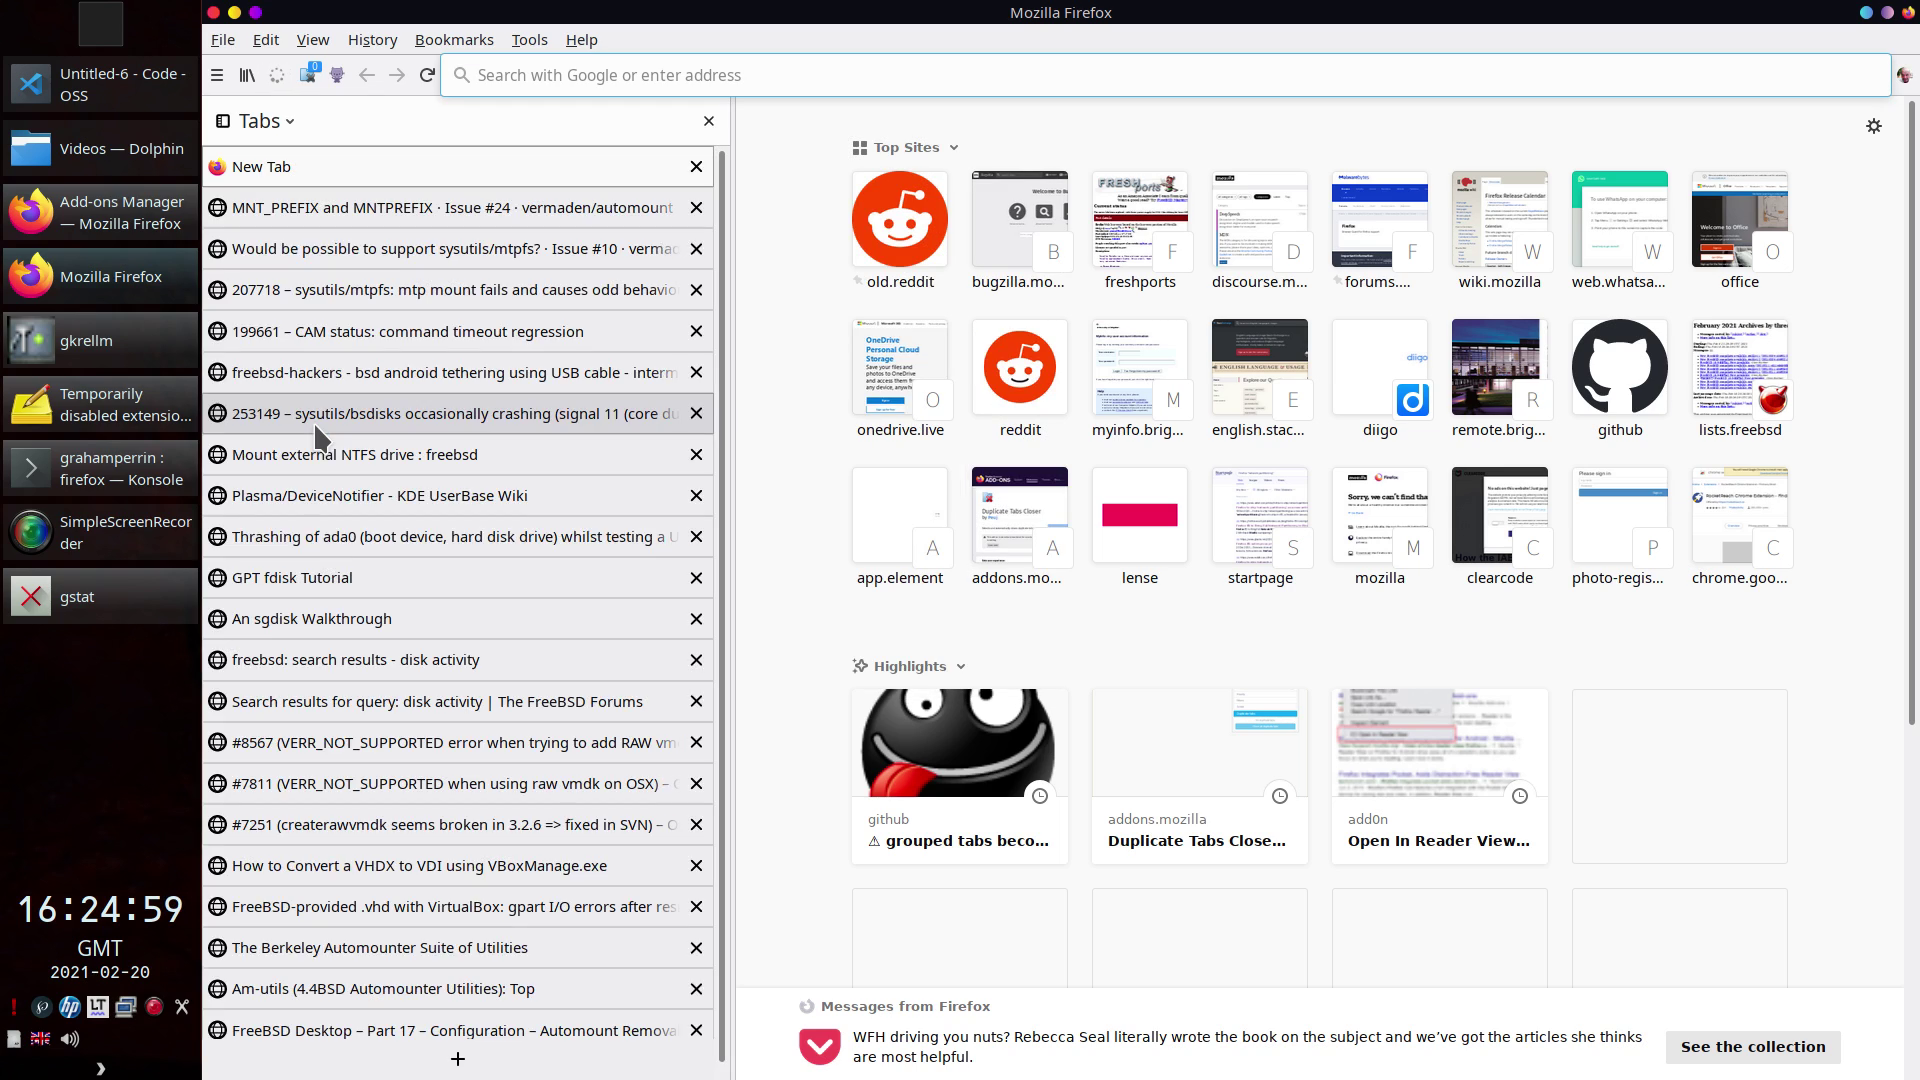This screenshot has height=1080, width=1920.
Task: Click the HP system tray icon
Action: click(x=69, y=1007)
